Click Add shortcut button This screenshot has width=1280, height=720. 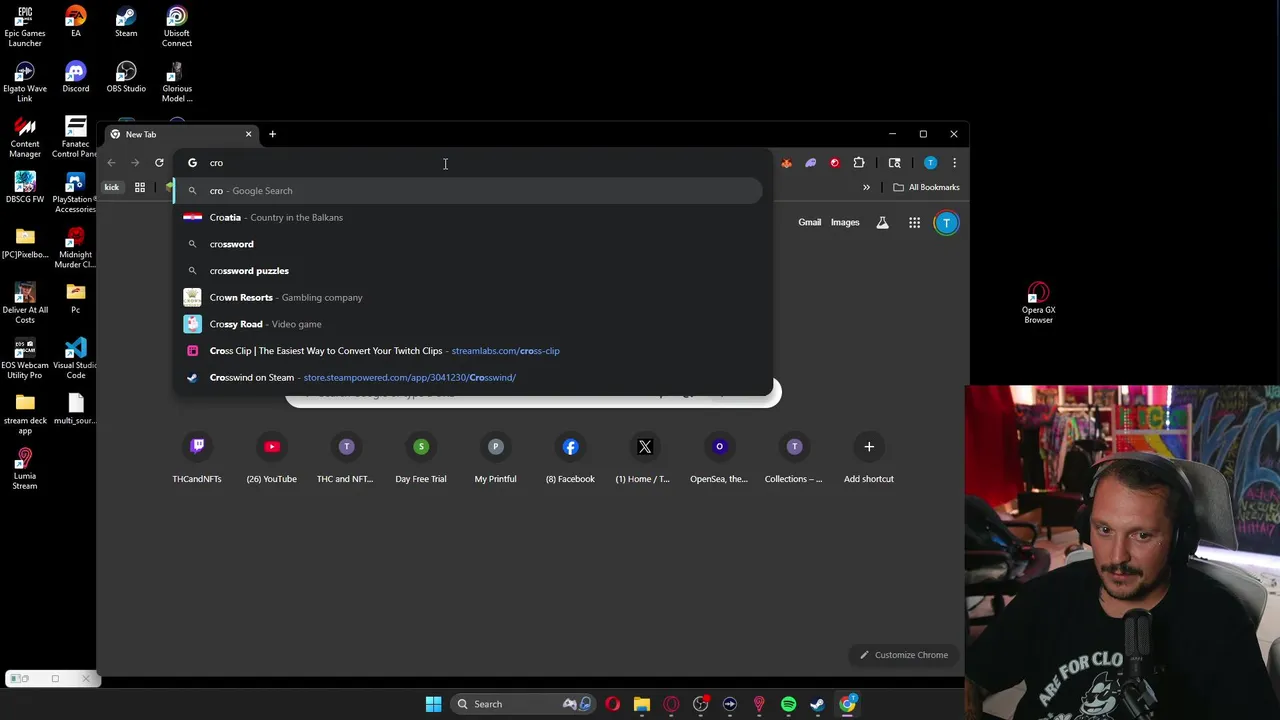(x=869, y=459)
